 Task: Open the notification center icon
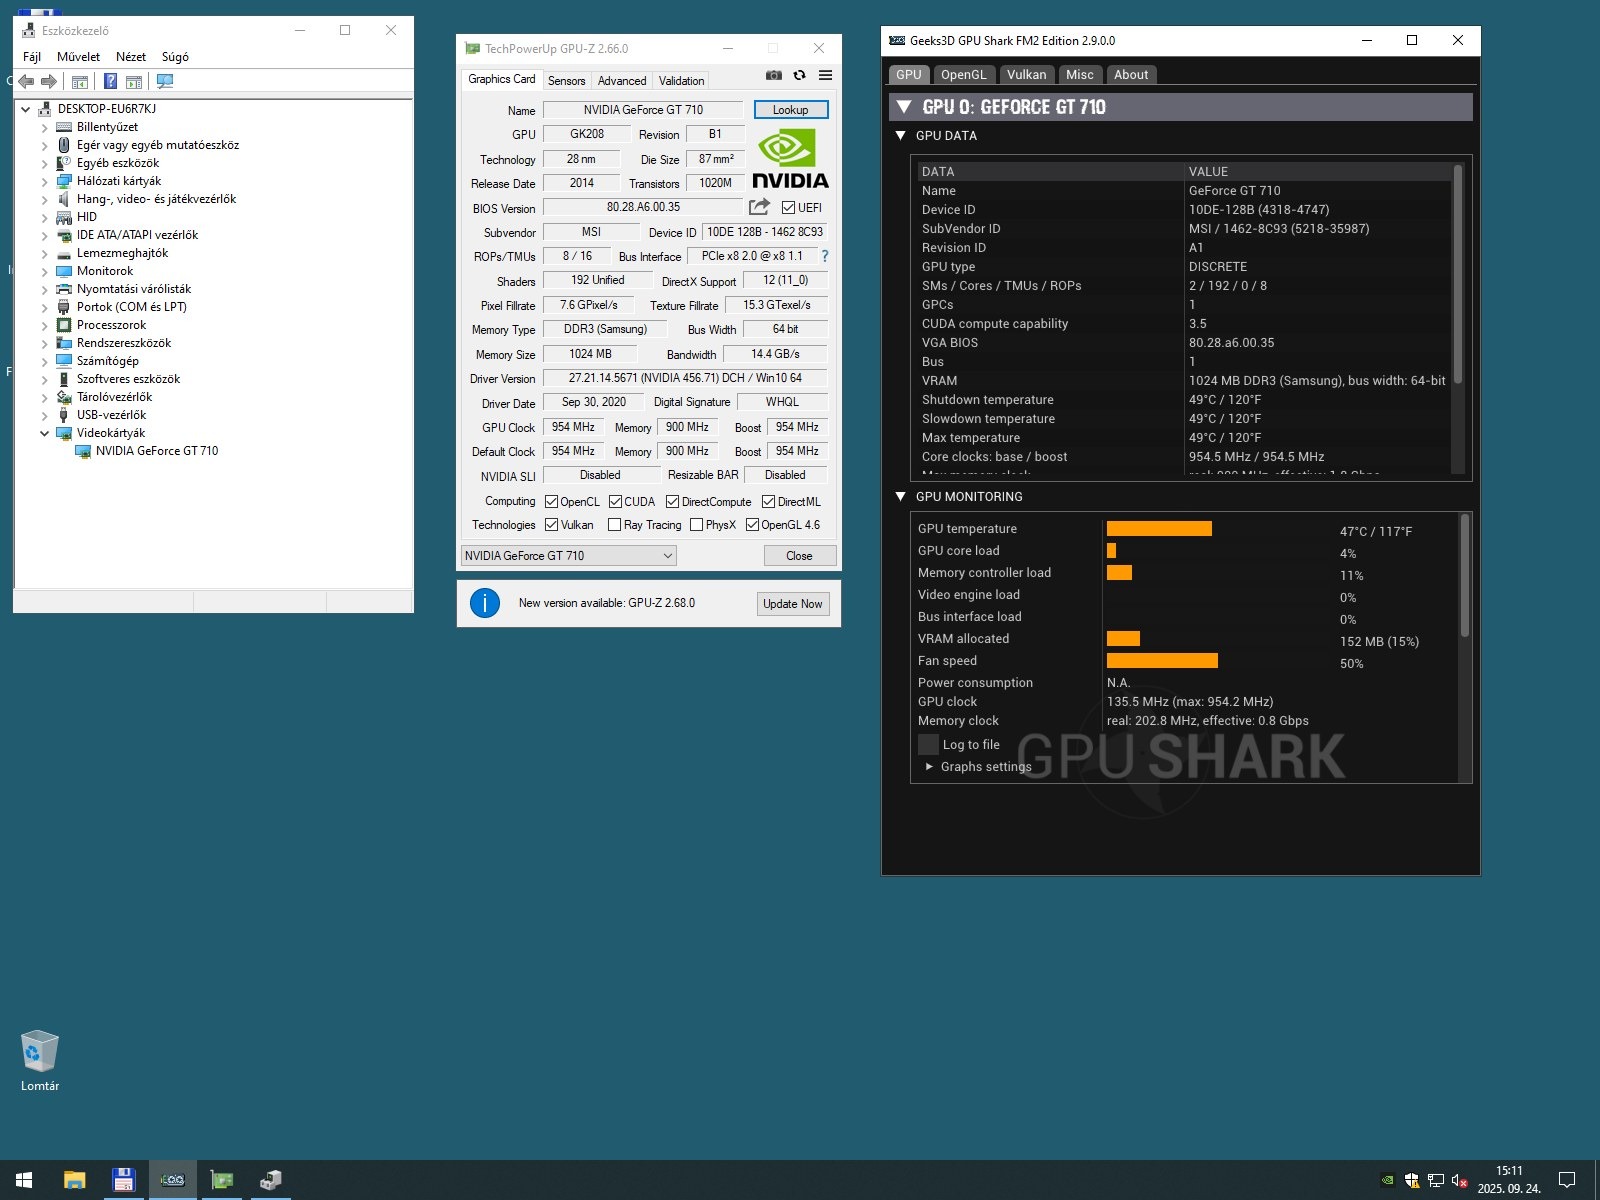[1567, 1180]
